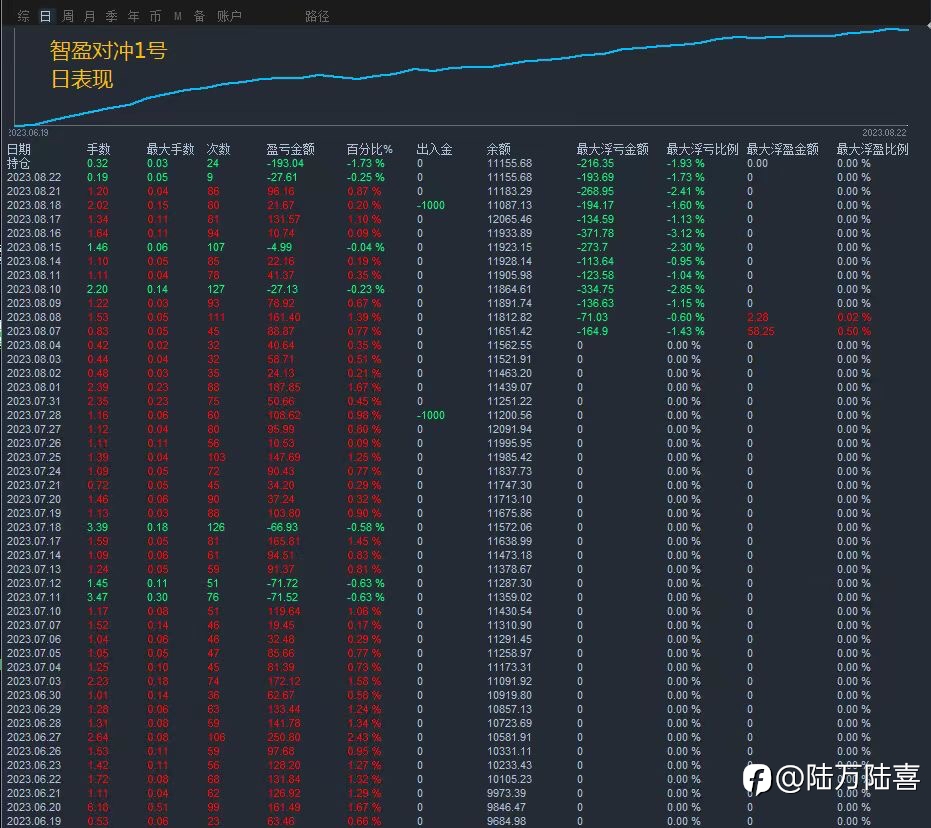Click max floating profit ratio 0.50 %
Viewport: 931px width, 828px height.
click(854, 331)
